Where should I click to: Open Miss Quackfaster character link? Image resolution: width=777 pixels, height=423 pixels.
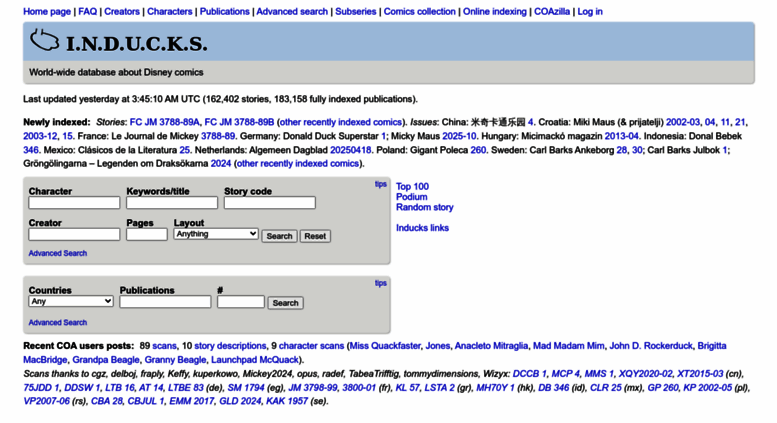pos(385,346)
